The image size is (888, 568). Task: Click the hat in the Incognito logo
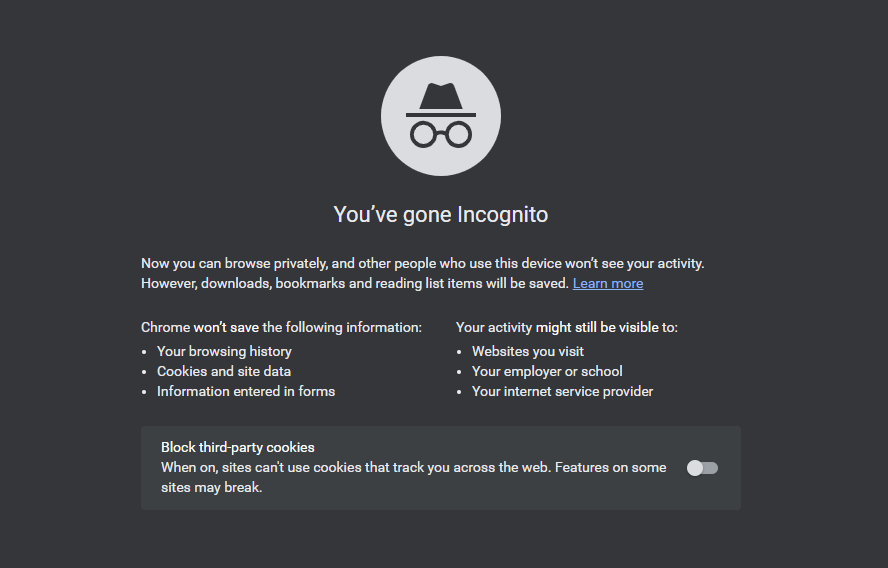pyautogui.click(x=440, y=98)
